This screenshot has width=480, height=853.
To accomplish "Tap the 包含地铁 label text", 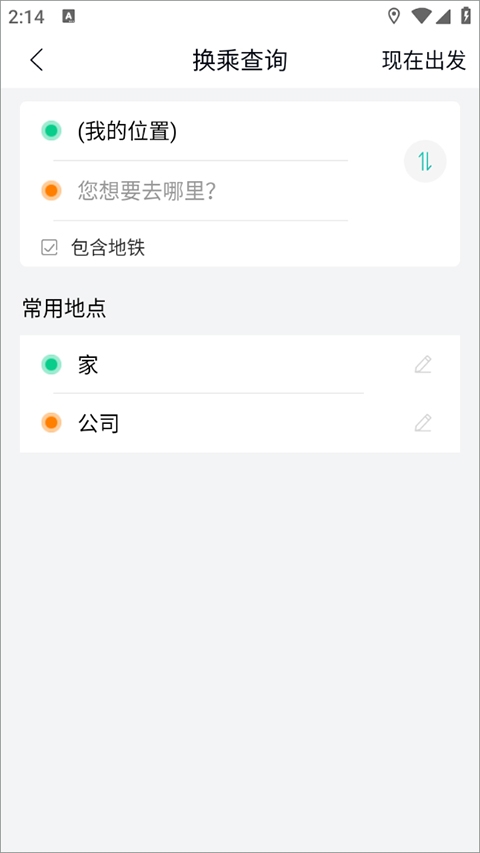I will (x=108, y=248).
